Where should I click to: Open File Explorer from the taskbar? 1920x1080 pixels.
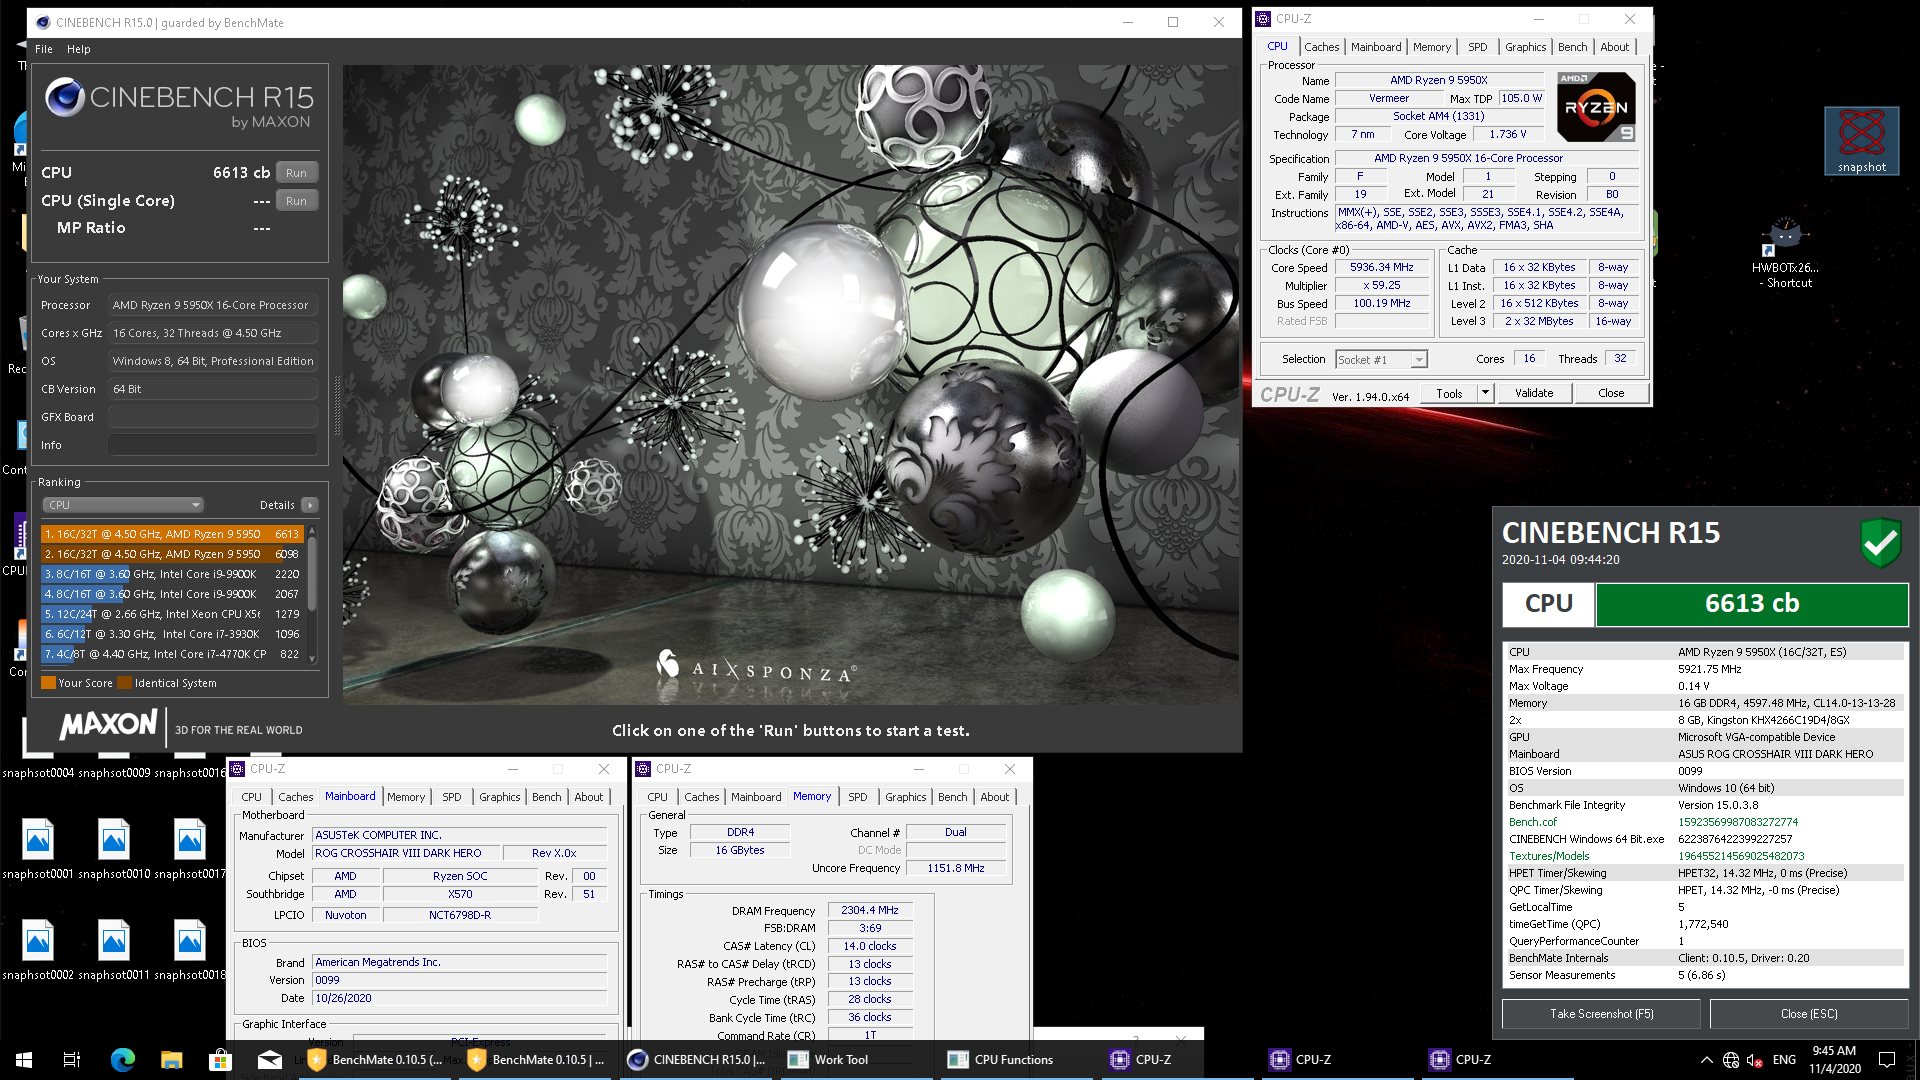pos(171,1059)
